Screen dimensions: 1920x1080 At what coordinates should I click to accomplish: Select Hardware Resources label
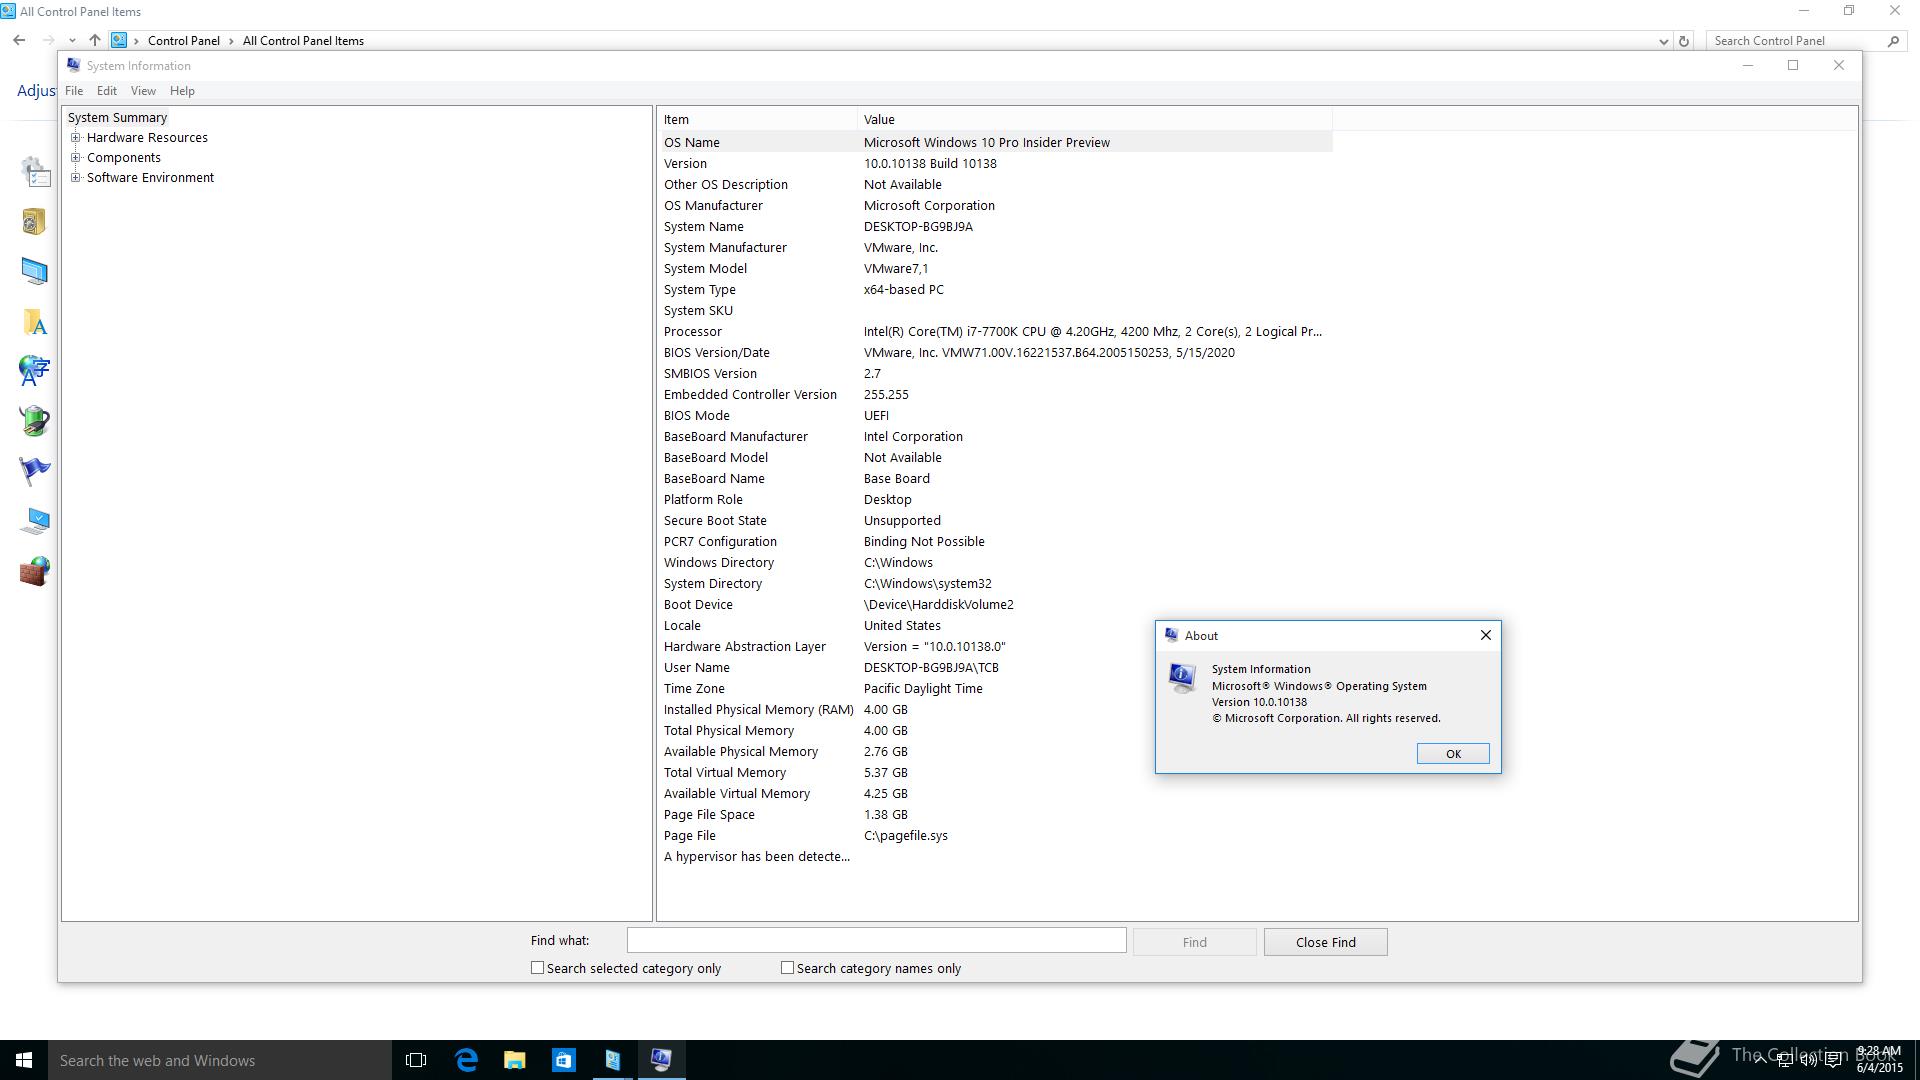147,138
